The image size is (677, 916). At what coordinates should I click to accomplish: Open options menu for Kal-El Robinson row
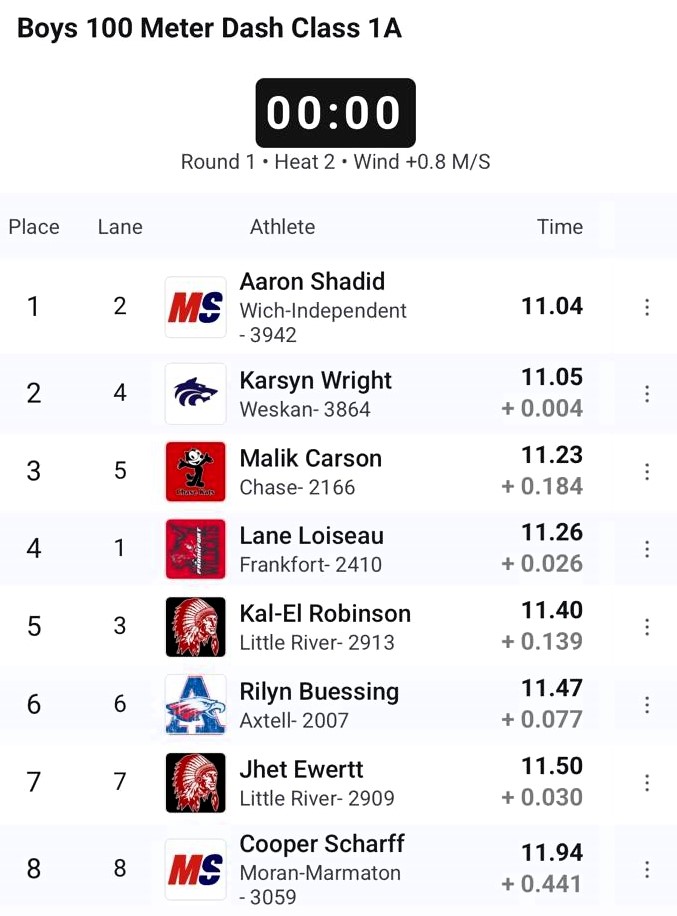pyautogui.click(x=647, y=627)
